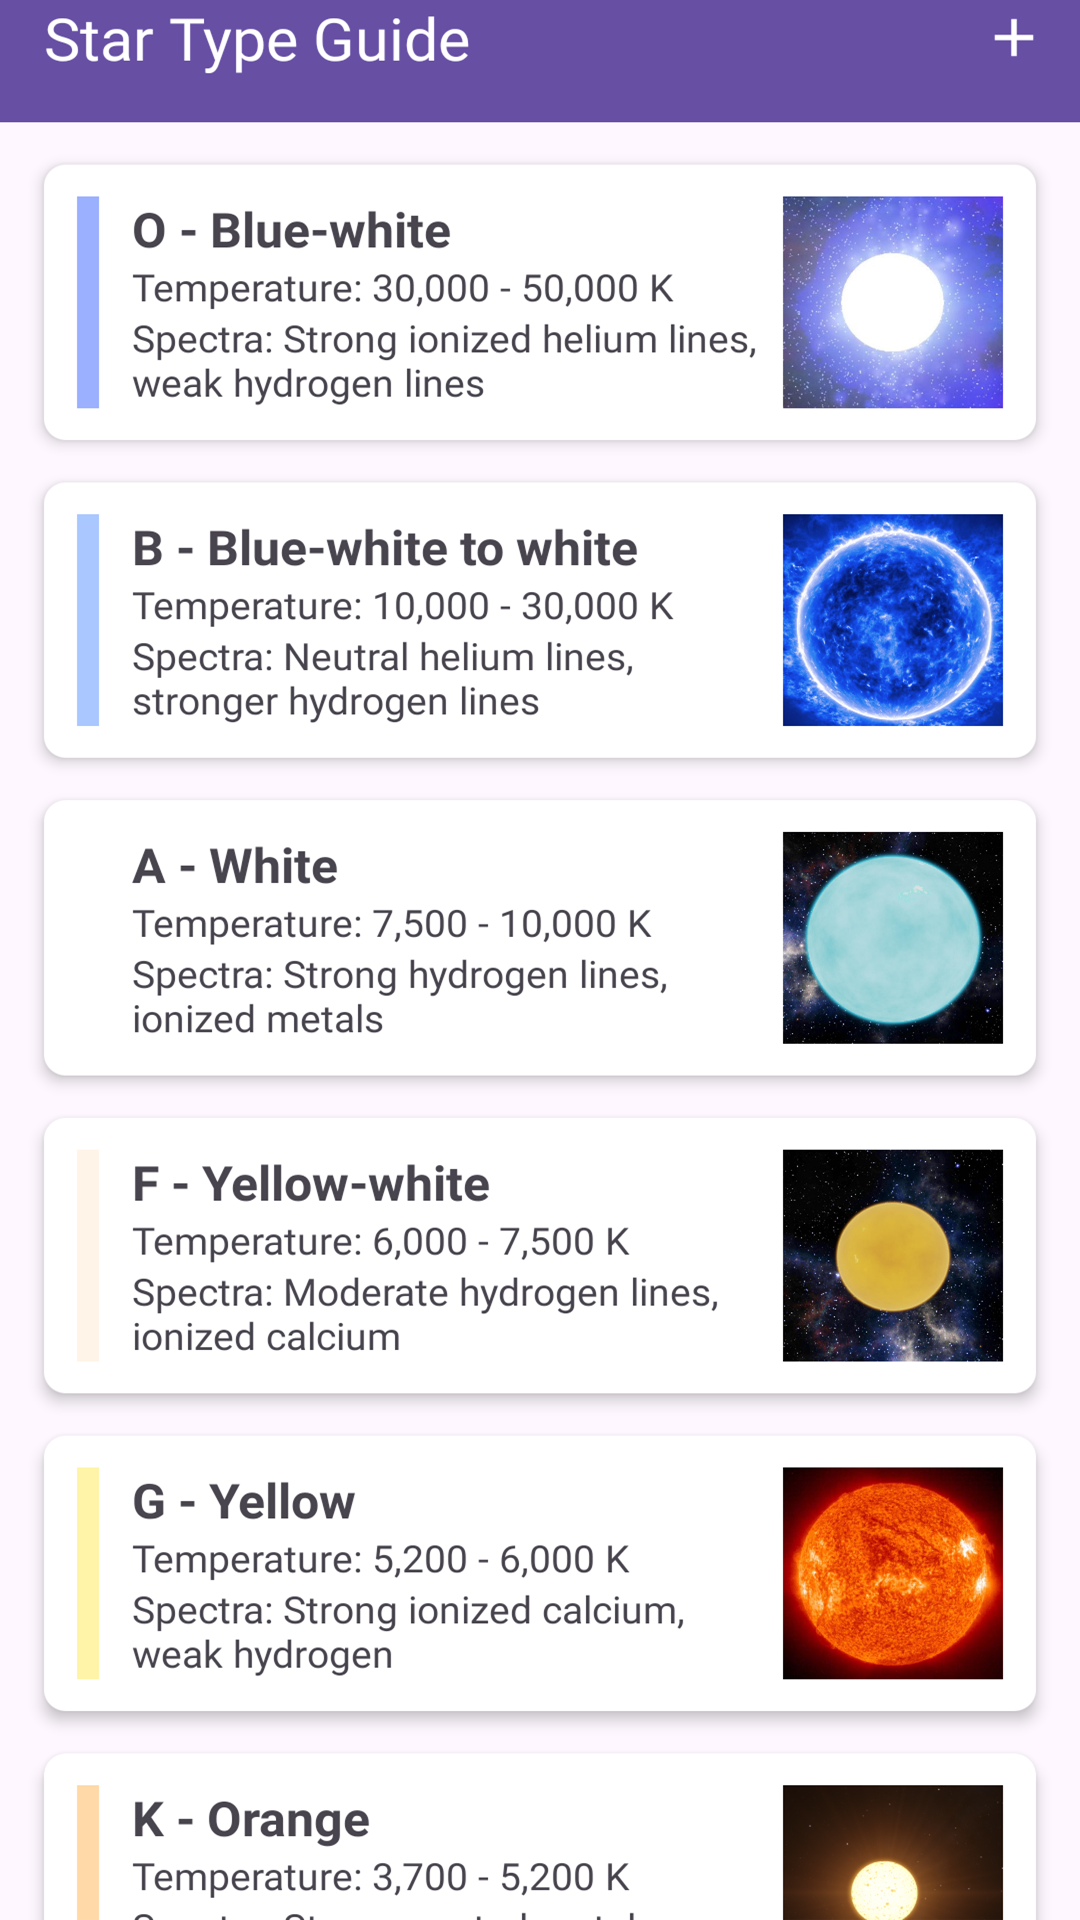Image resolution: width=1080 pixels, height=1920 pixels.
Task: Click the B-type light blue color bar
Action: [x=88, y=620]
